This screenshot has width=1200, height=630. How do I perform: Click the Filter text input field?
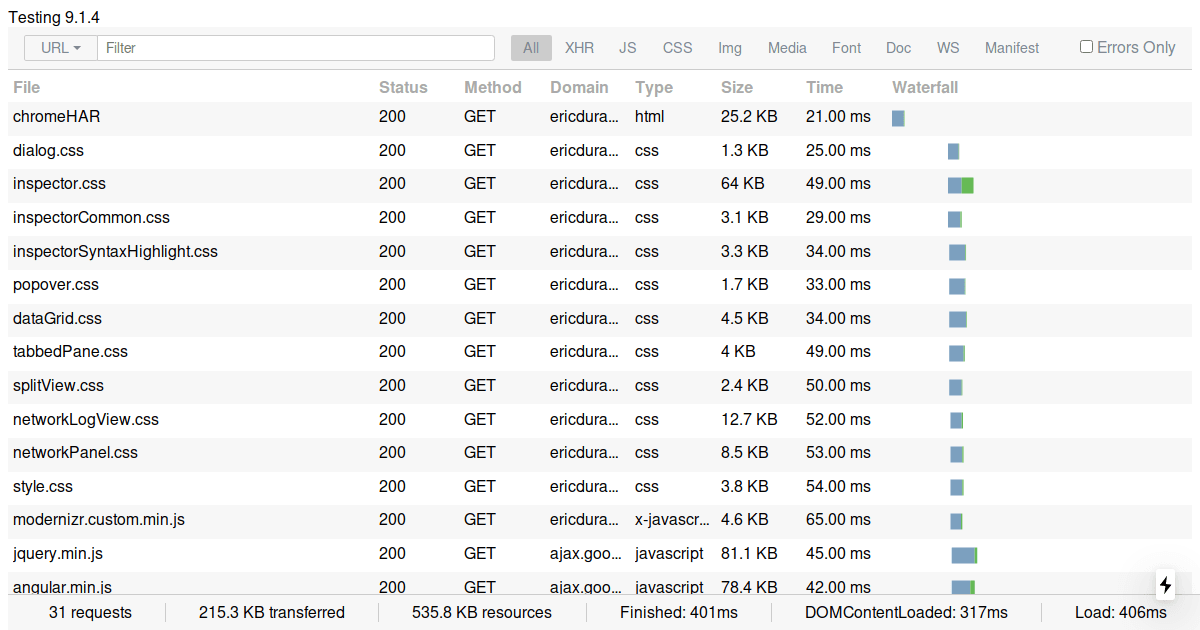coord(296,48)
